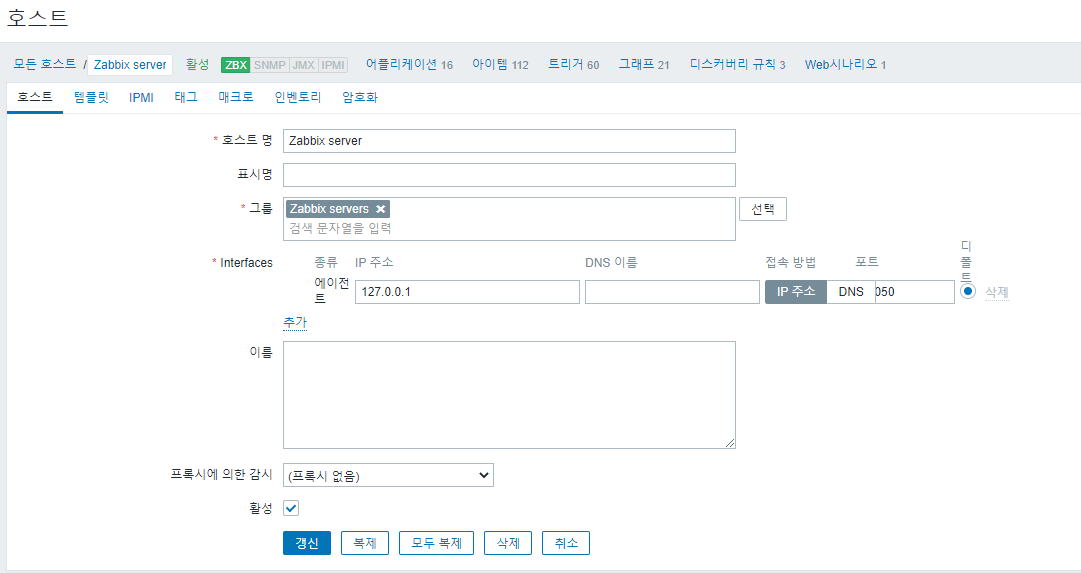
Task: Click the JMX availability badge
Action: (x=303, y=65)
